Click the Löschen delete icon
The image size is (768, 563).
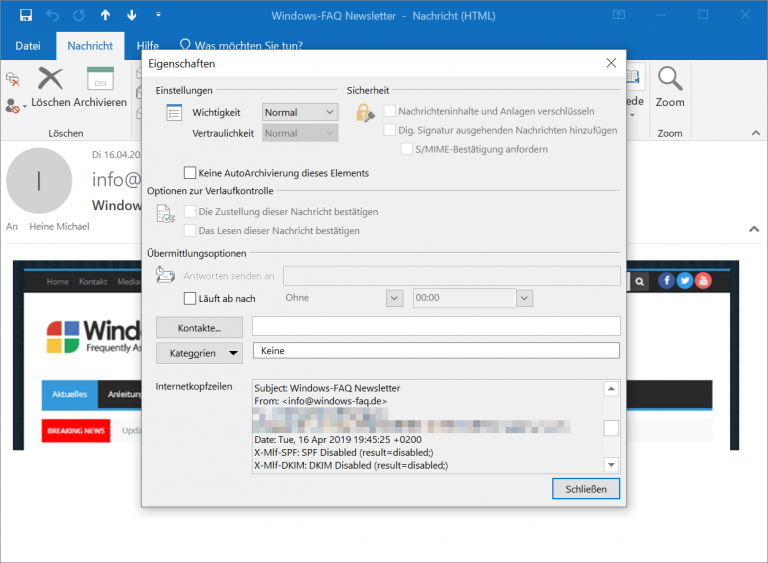(50, 79)
